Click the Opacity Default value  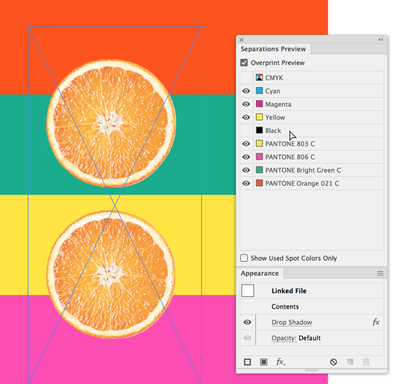coord(310,338)
